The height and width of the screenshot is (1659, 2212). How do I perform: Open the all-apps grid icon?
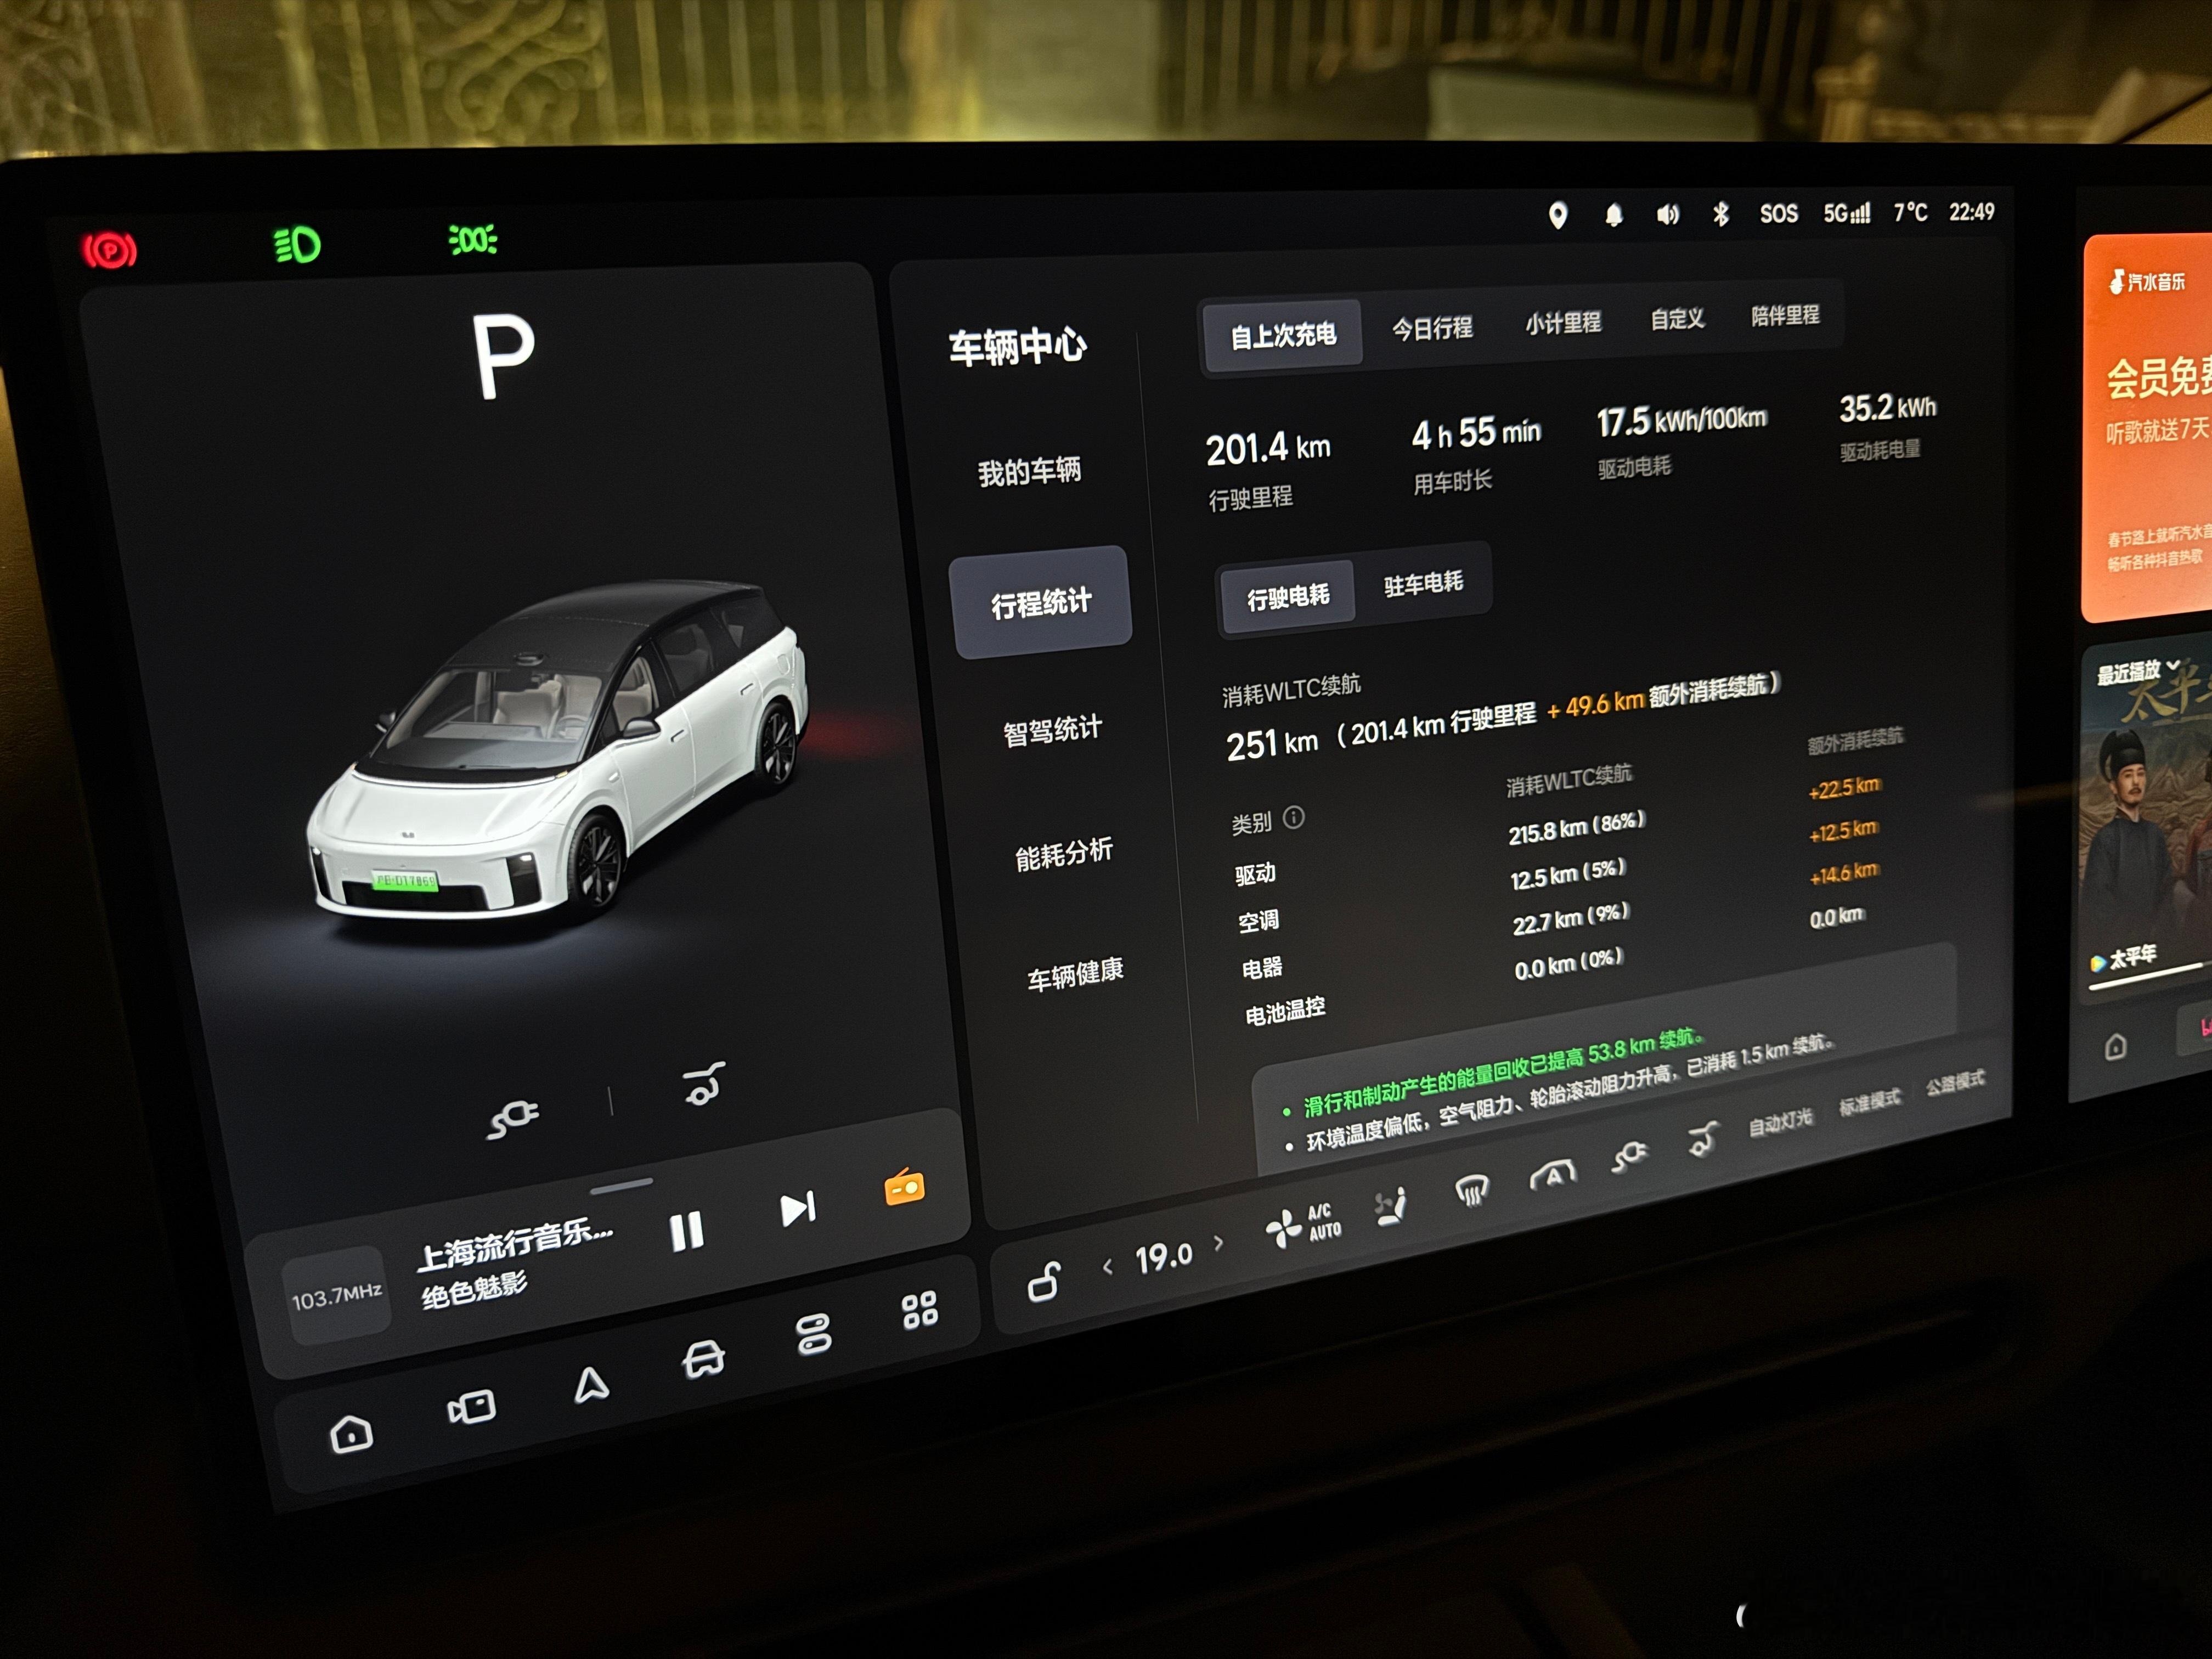pyautogui.click(x=919, y=1310)
